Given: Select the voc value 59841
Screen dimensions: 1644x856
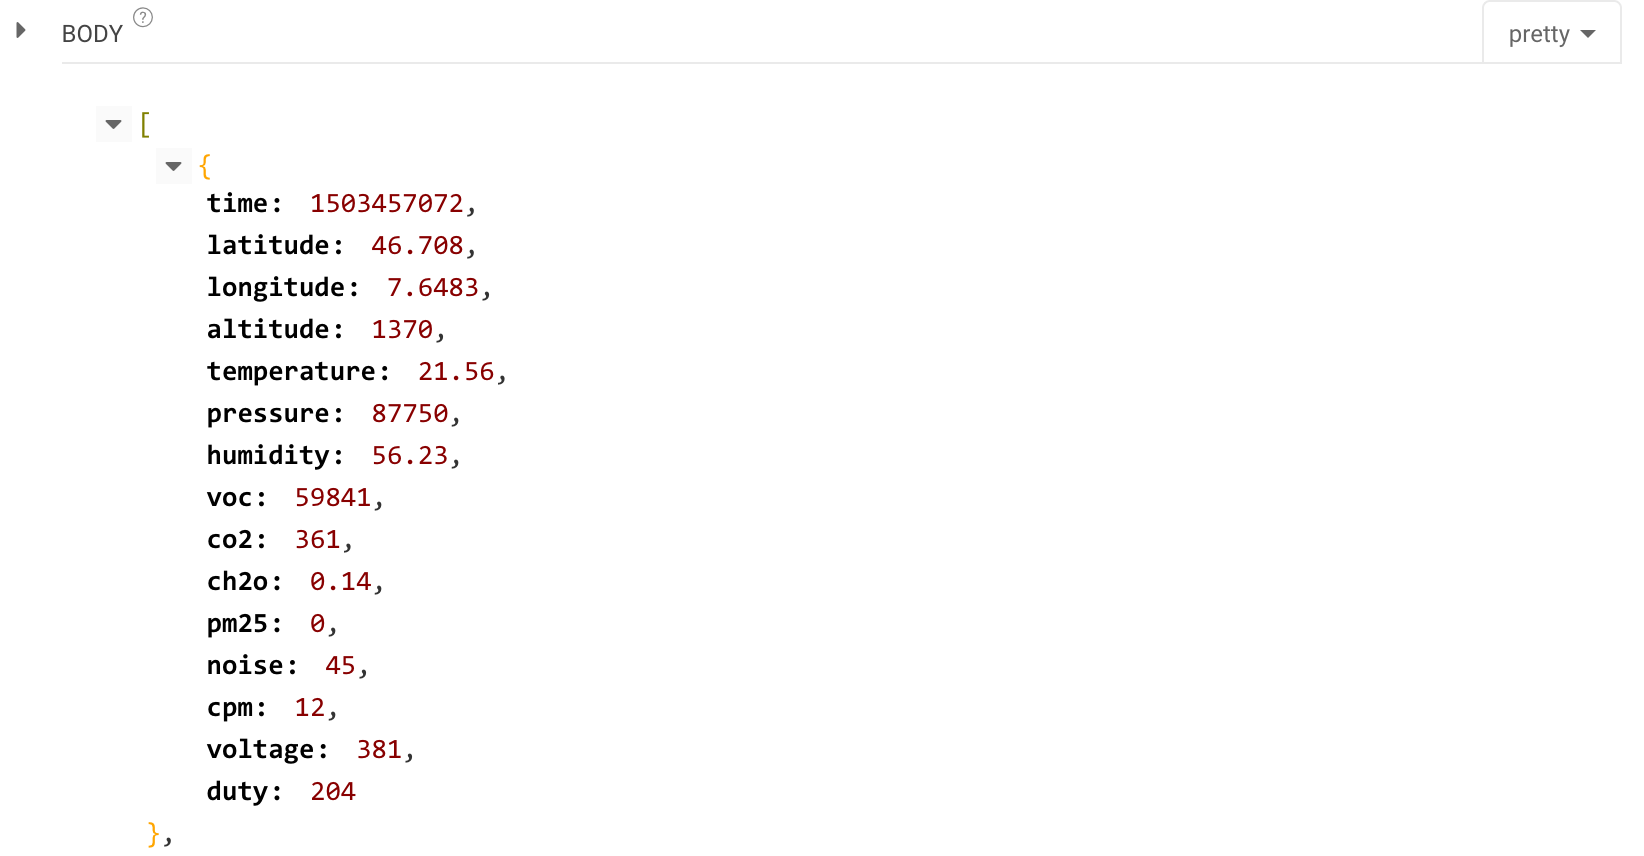Looking at the screenshot, I should pyautogui.click(x=333, y=497).
